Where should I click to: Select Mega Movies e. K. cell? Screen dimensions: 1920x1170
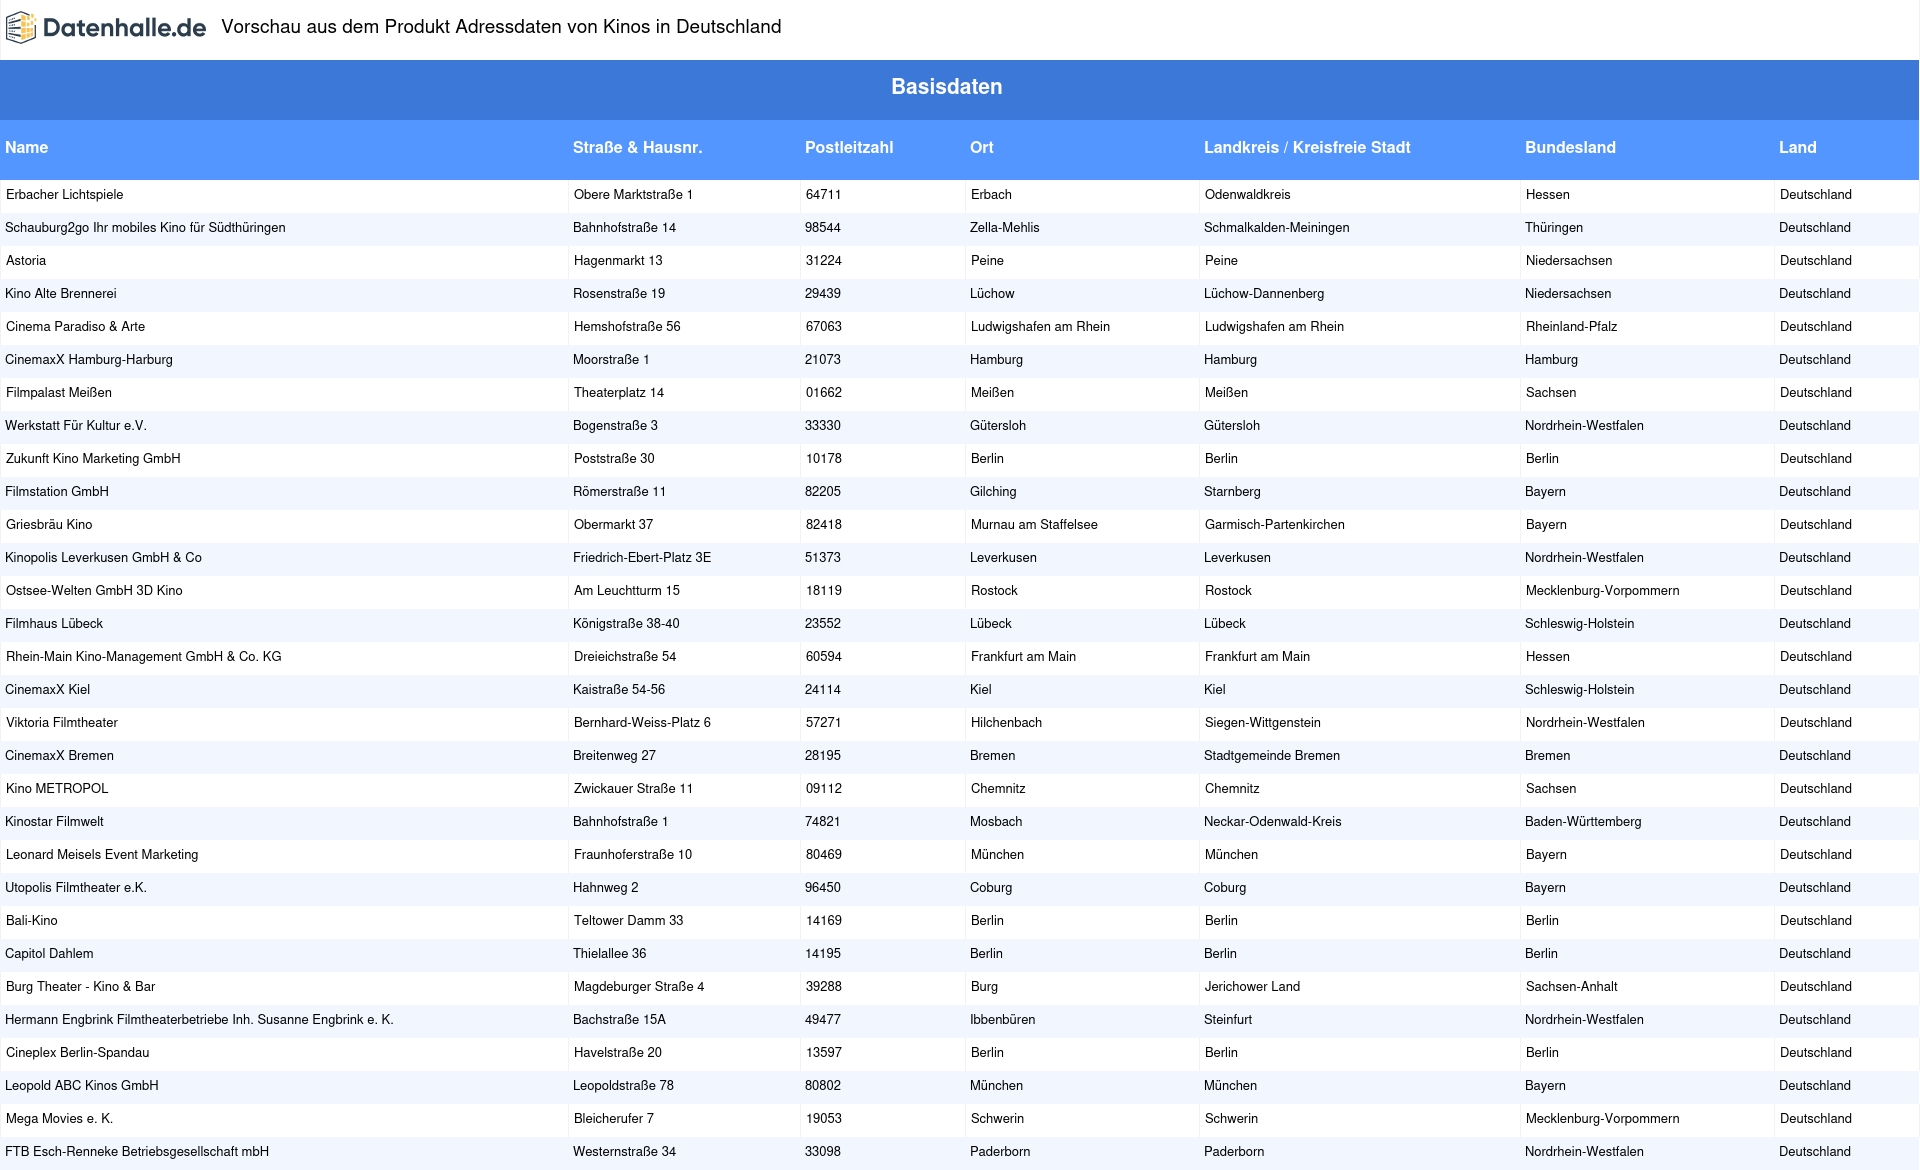tap(59, 1119)
